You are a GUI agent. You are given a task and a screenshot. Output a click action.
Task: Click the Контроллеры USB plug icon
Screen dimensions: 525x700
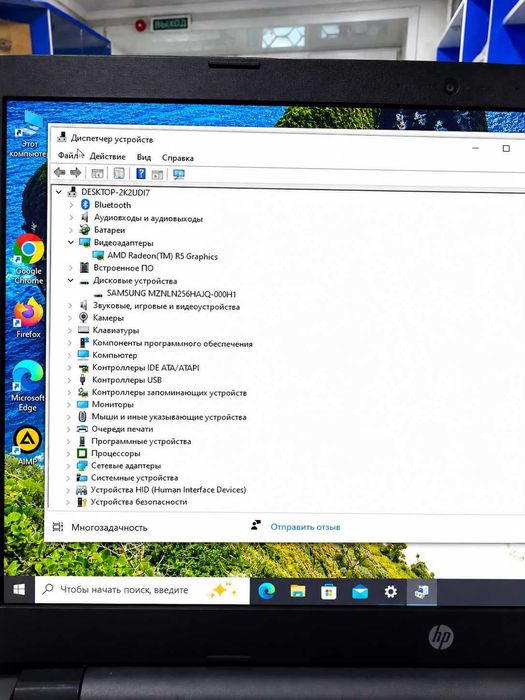[x=83, y=379]
